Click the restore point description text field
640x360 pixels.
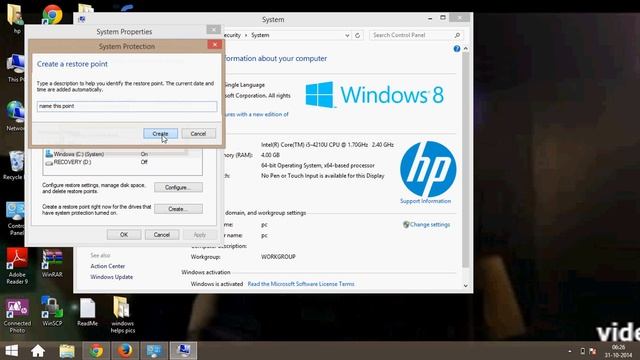pos(127,106)
